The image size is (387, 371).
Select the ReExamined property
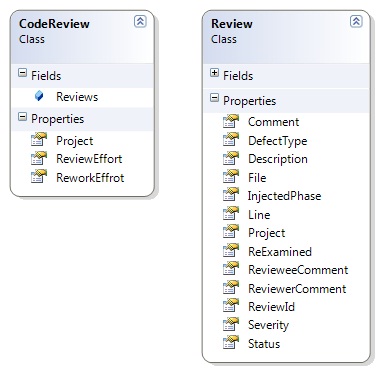click(x=280, y=252)
